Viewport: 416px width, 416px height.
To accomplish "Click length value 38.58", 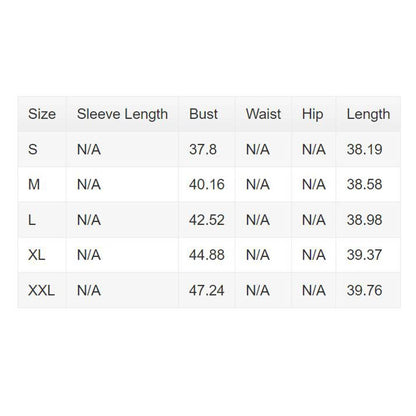I will [364, 184].
